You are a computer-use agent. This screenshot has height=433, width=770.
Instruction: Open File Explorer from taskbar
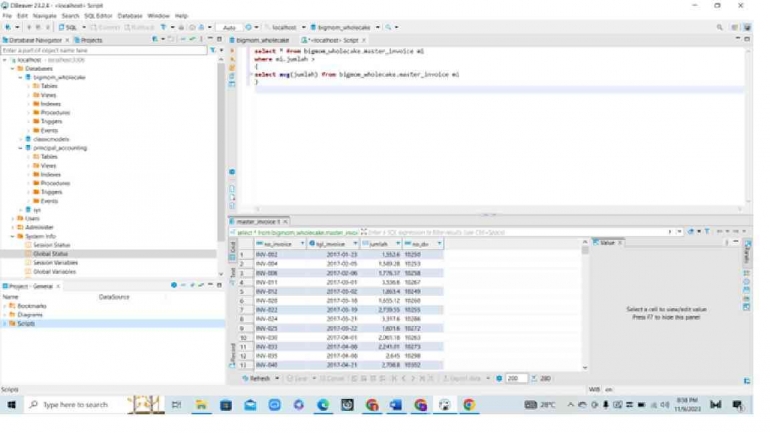click(x=201, y=405)
